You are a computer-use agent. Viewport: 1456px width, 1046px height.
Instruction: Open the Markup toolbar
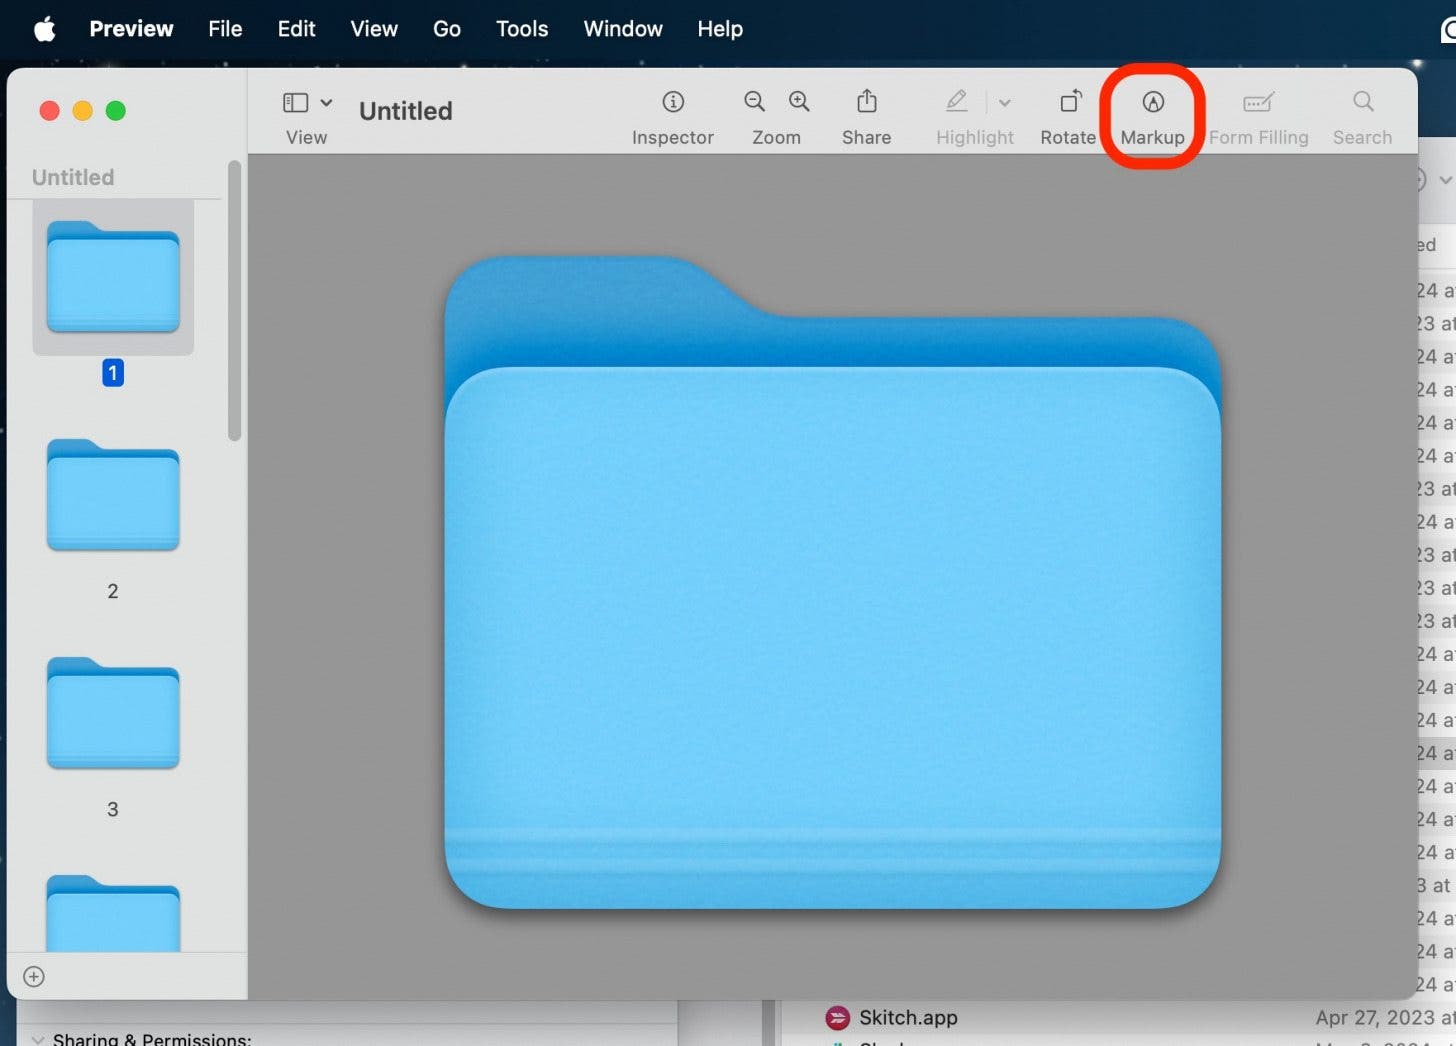pyautogui.click(x=1152, y=113)
